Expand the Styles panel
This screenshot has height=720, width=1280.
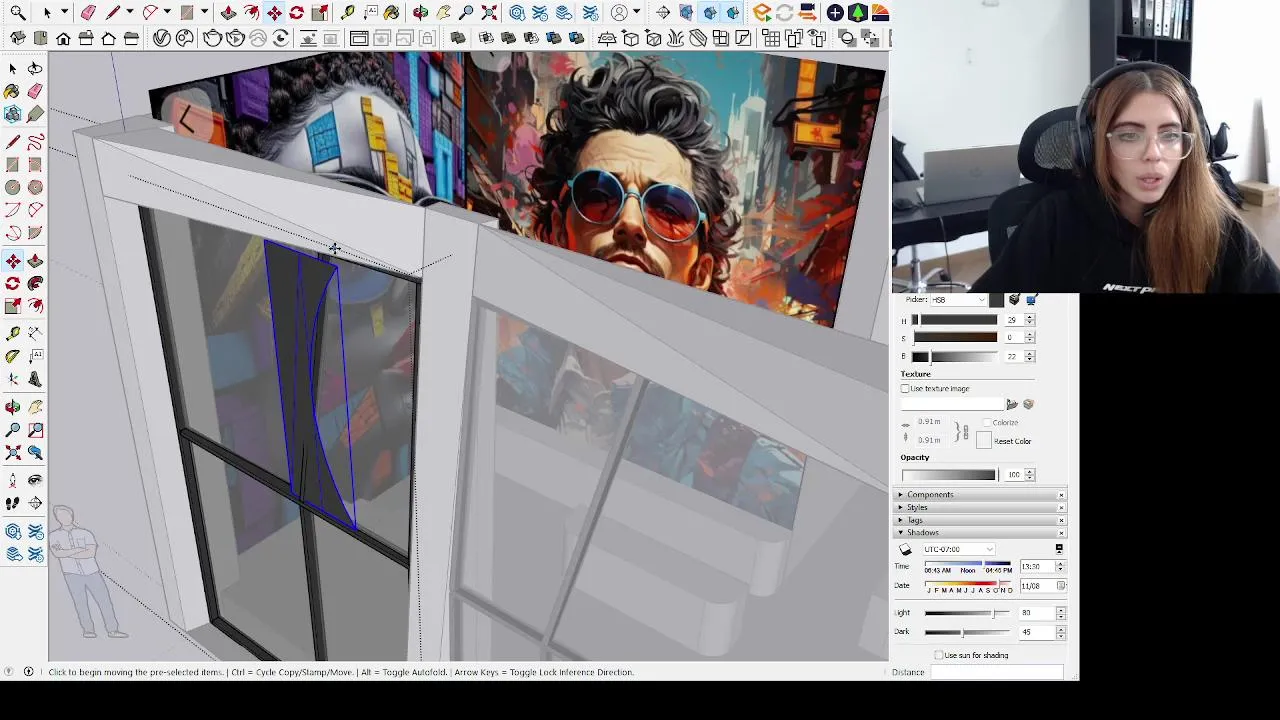click(900, 507)
